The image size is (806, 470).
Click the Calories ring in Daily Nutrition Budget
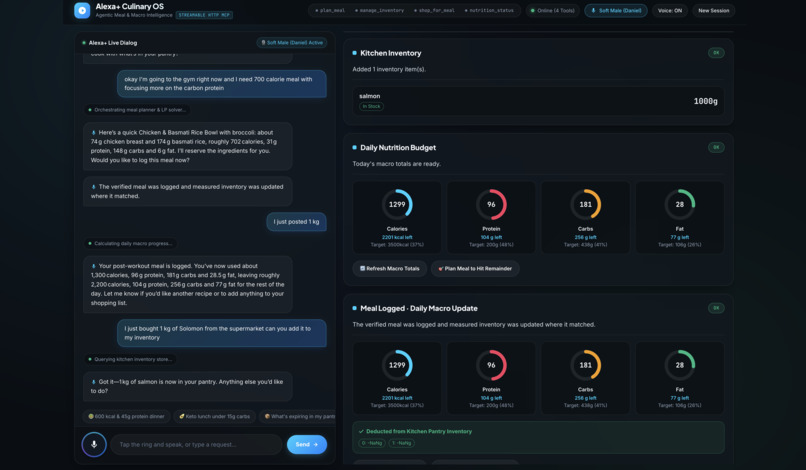397,204
